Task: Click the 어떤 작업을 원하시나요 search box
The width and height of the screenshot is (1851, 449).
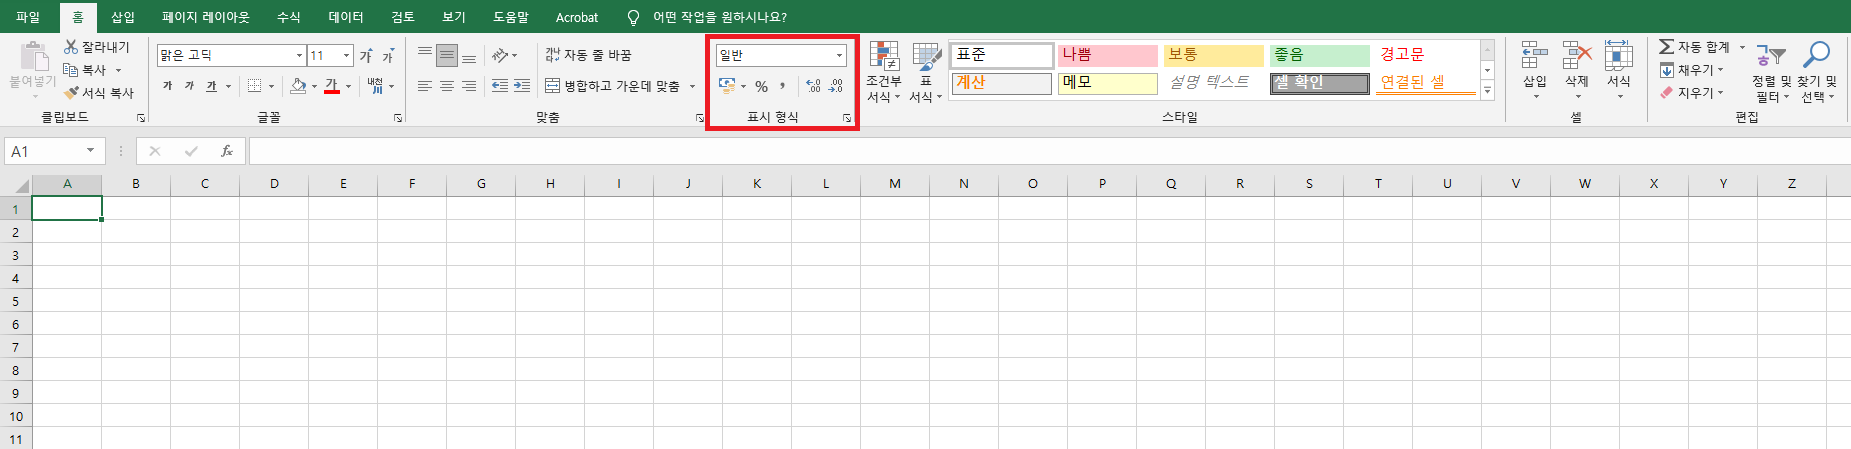Action: pos(719,17)
